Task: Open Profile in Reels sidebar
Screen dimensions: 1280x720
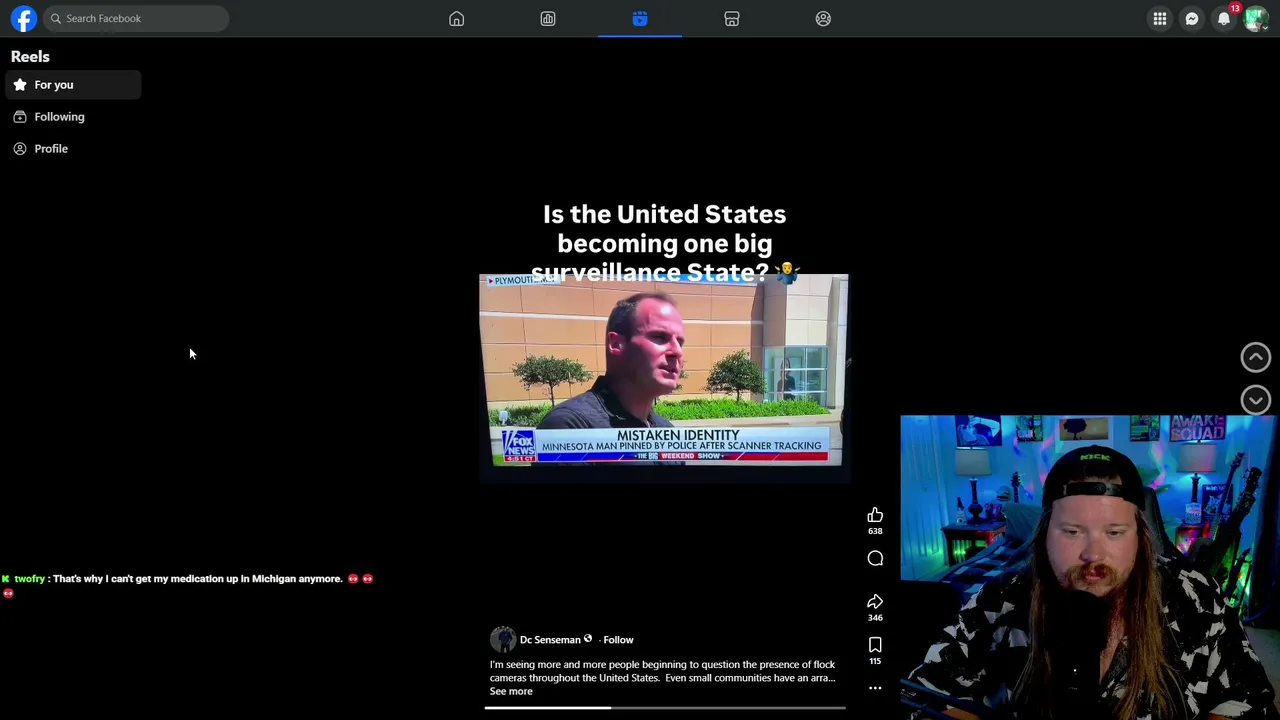Action: tap(73, 149)
